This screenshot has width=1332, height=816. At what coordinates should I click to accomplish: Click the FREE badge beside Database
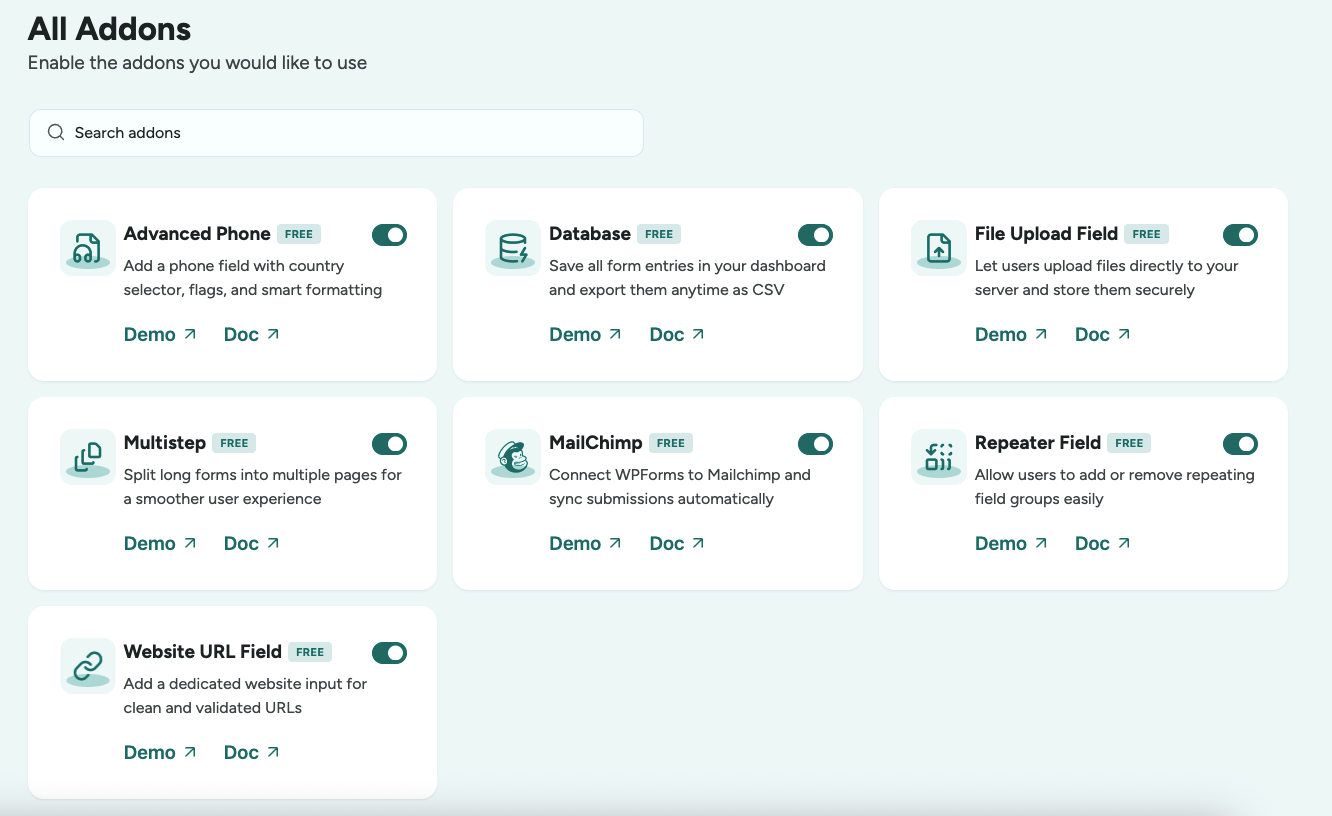659,234
